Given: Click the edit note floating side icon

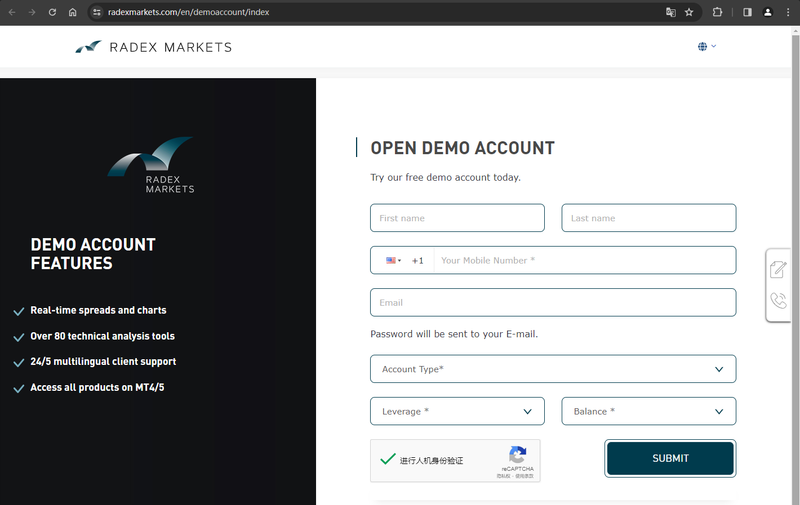Looking at the screenshot, I should coord(778,269).
